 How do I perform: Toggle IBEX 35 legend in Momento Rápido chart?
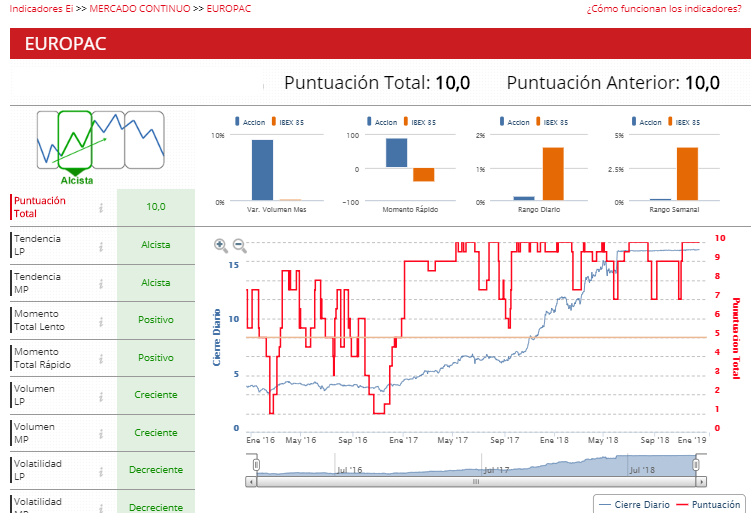(x=420, y=122)
